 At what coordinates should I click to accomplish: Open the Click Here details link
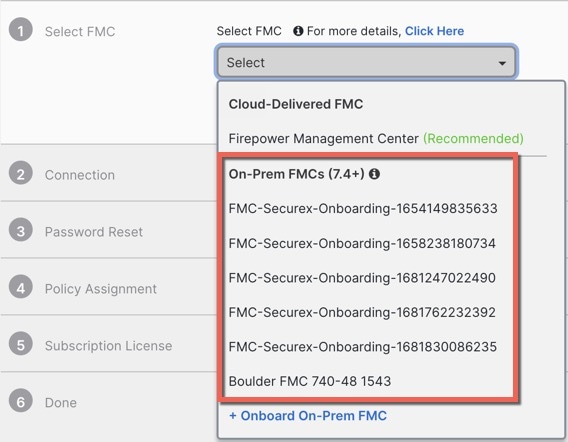434,31
